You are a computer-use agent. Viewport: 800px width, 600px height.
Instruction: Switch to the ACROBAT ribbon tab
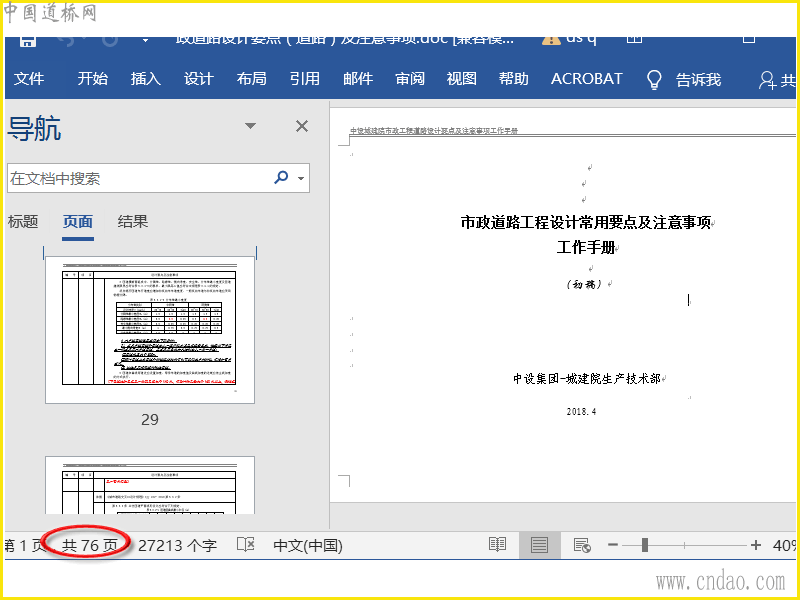pos(587,79)
